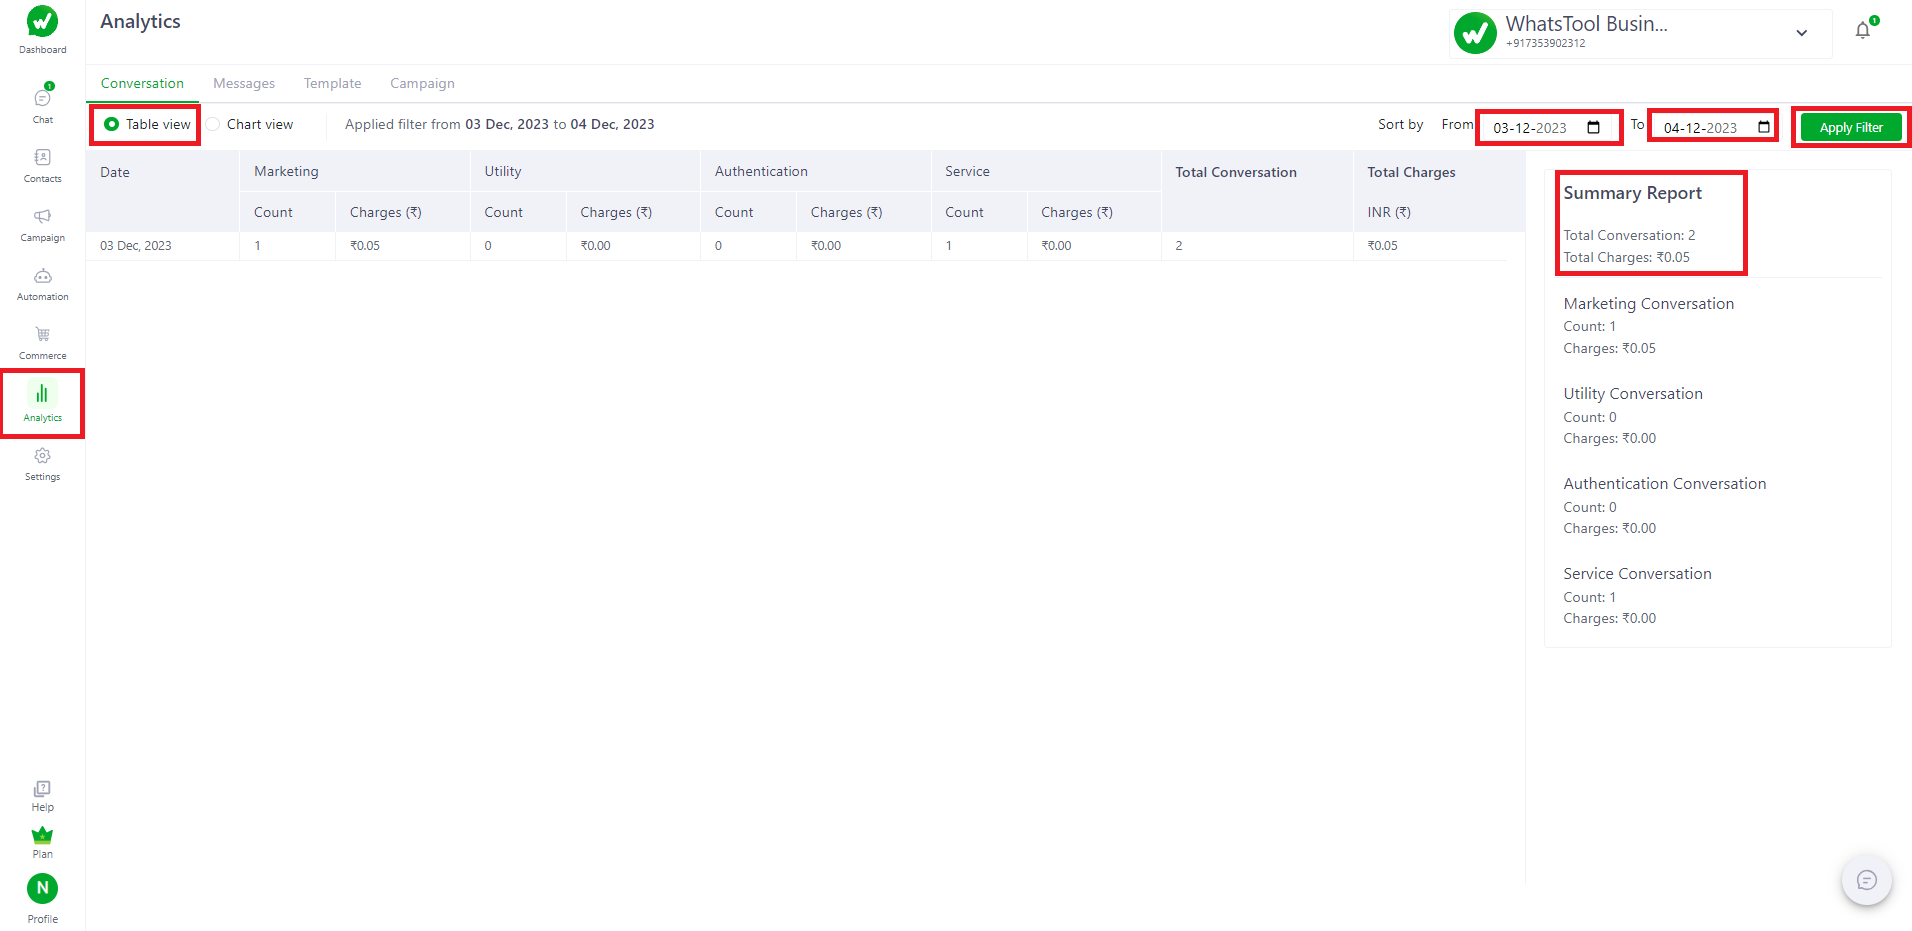Click the Utility column header
The width and height of the screenshot is (1912, 931).
tap(503, 171)
